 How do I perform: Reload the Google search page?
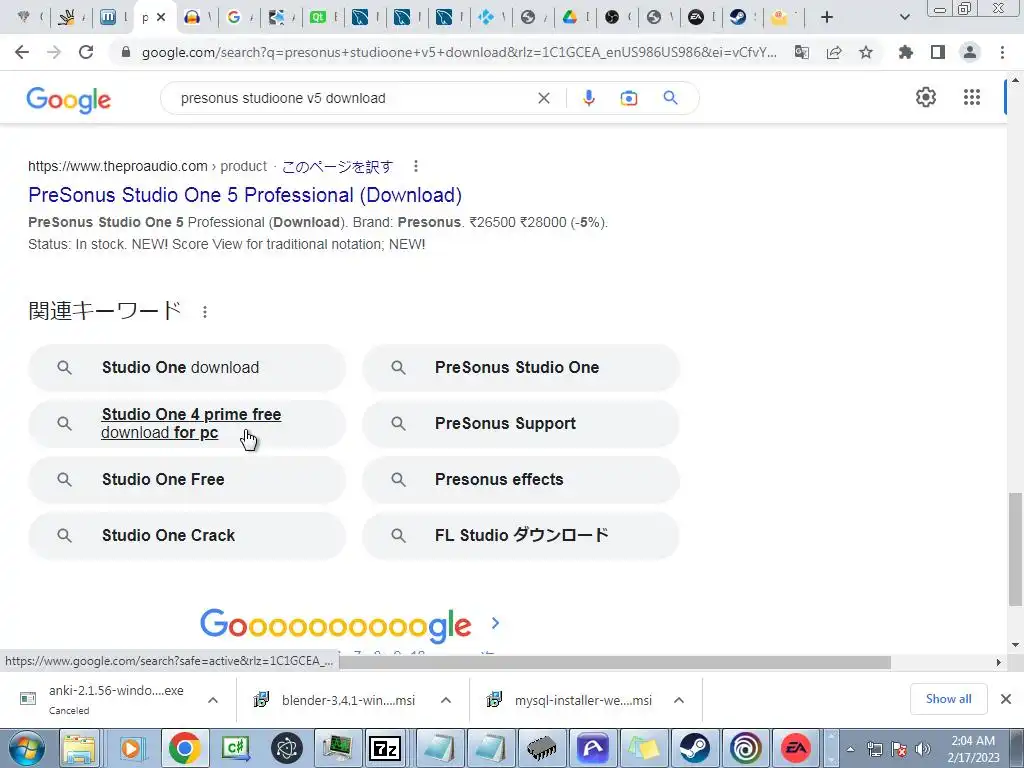(x=86, y=52)
